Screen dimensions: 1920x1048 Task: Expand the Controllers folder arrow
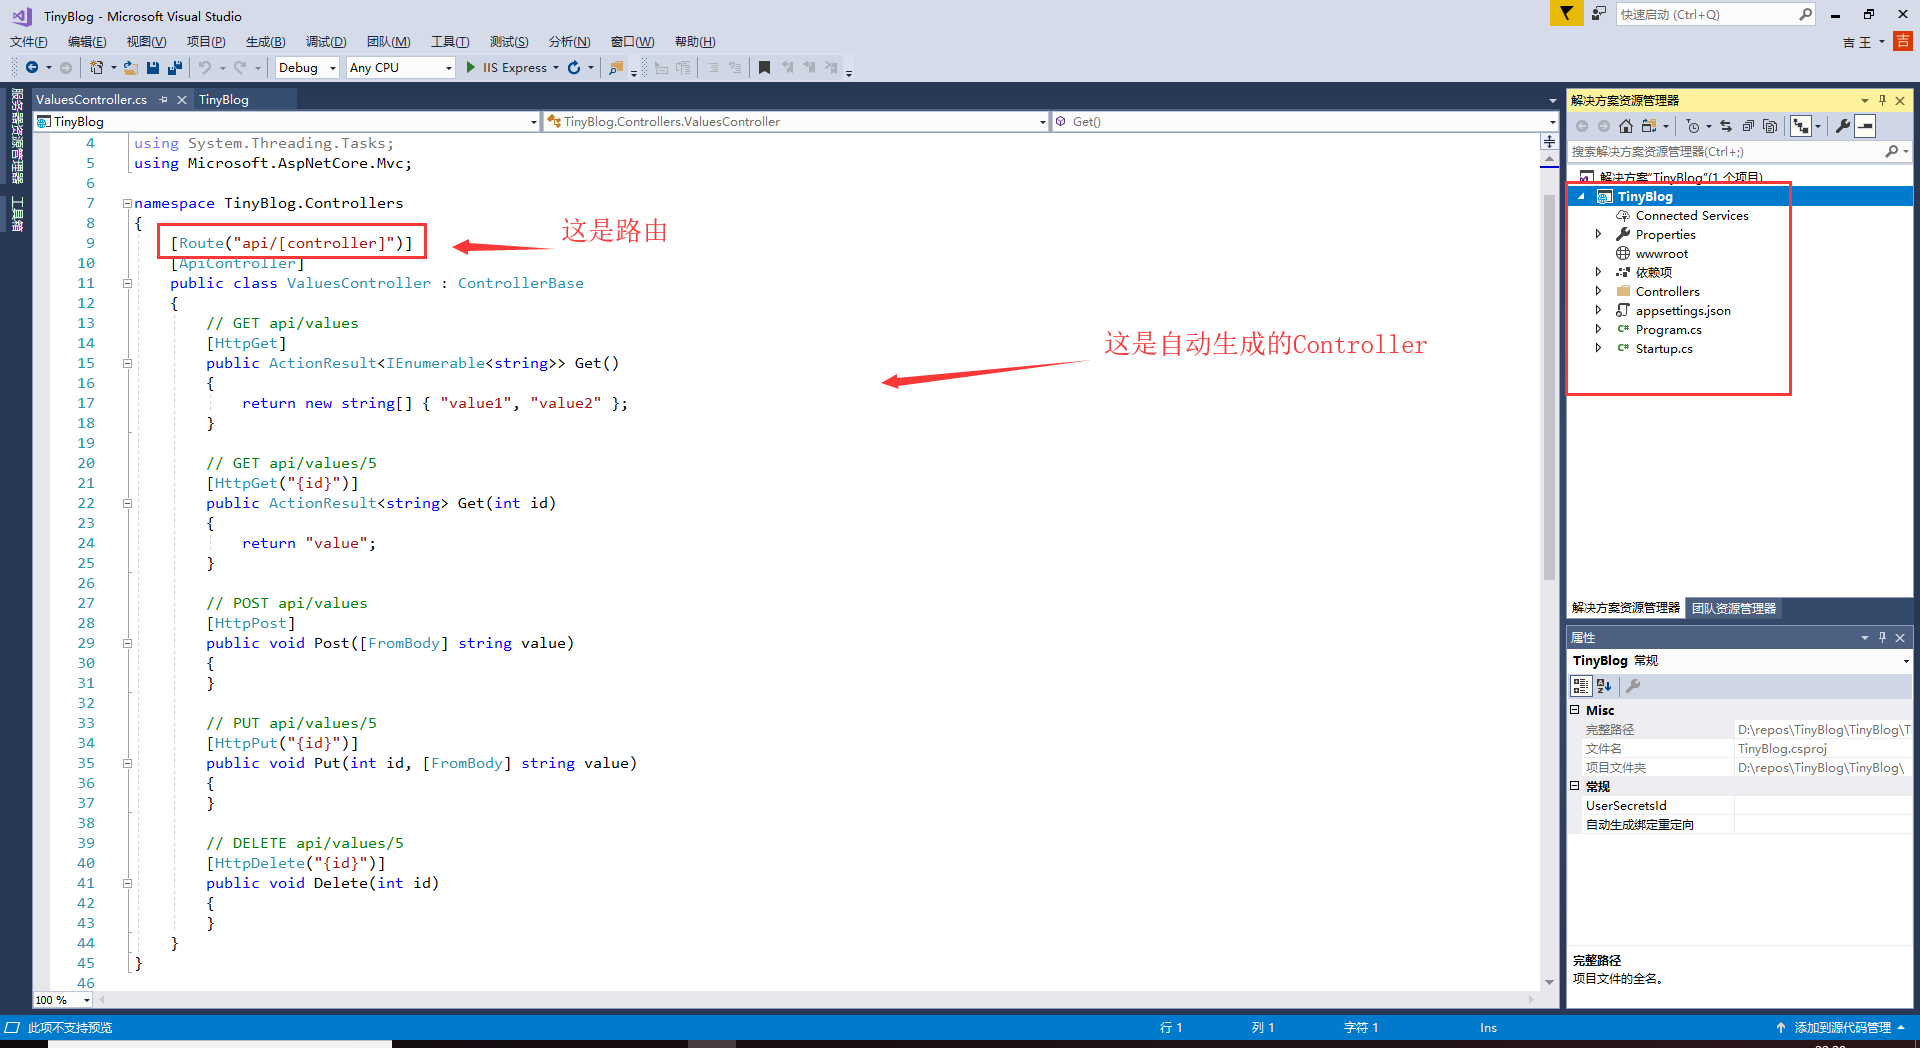[1598, 291]
